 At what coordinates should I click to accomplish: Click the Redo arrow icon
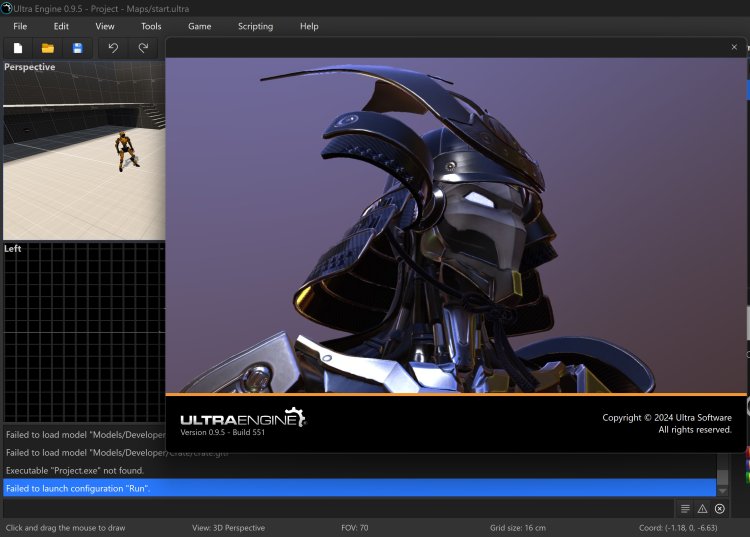(143, 48)
